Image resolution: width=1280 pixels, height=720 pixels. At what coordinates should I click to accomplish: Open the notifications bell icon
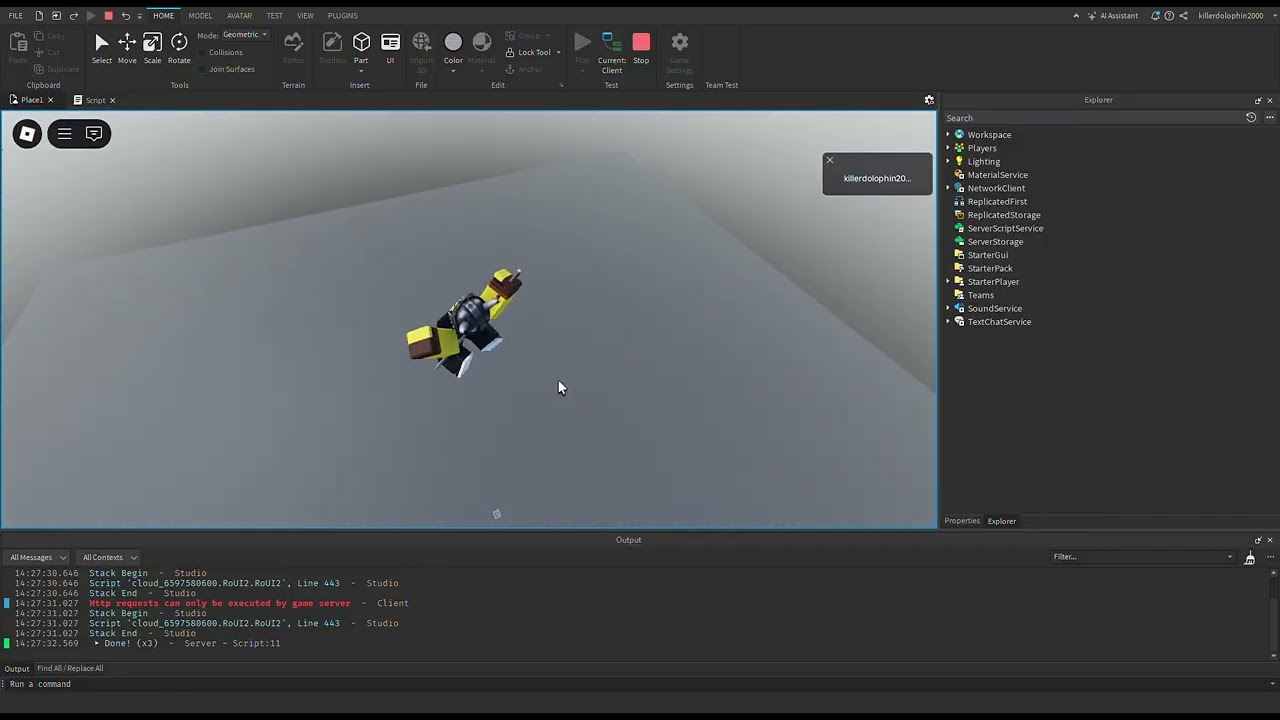pos(1155,16)
